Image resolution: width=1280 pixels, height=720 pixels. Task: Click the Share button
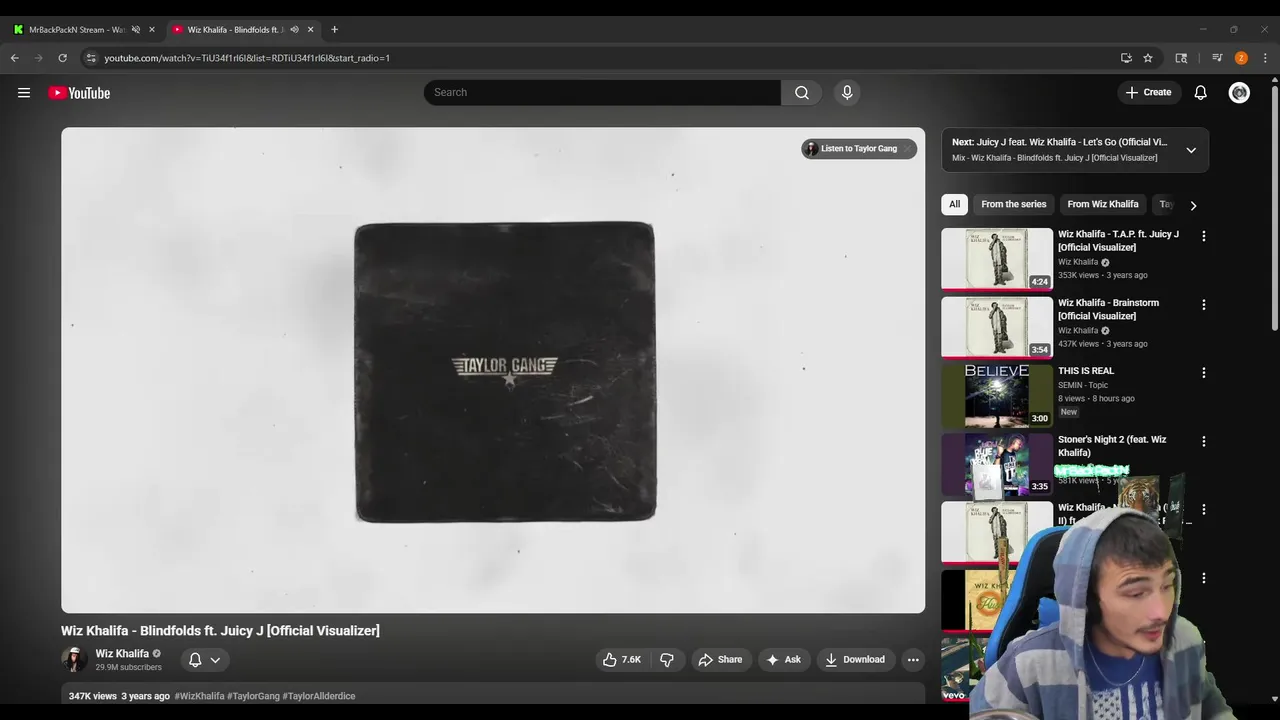720,660
